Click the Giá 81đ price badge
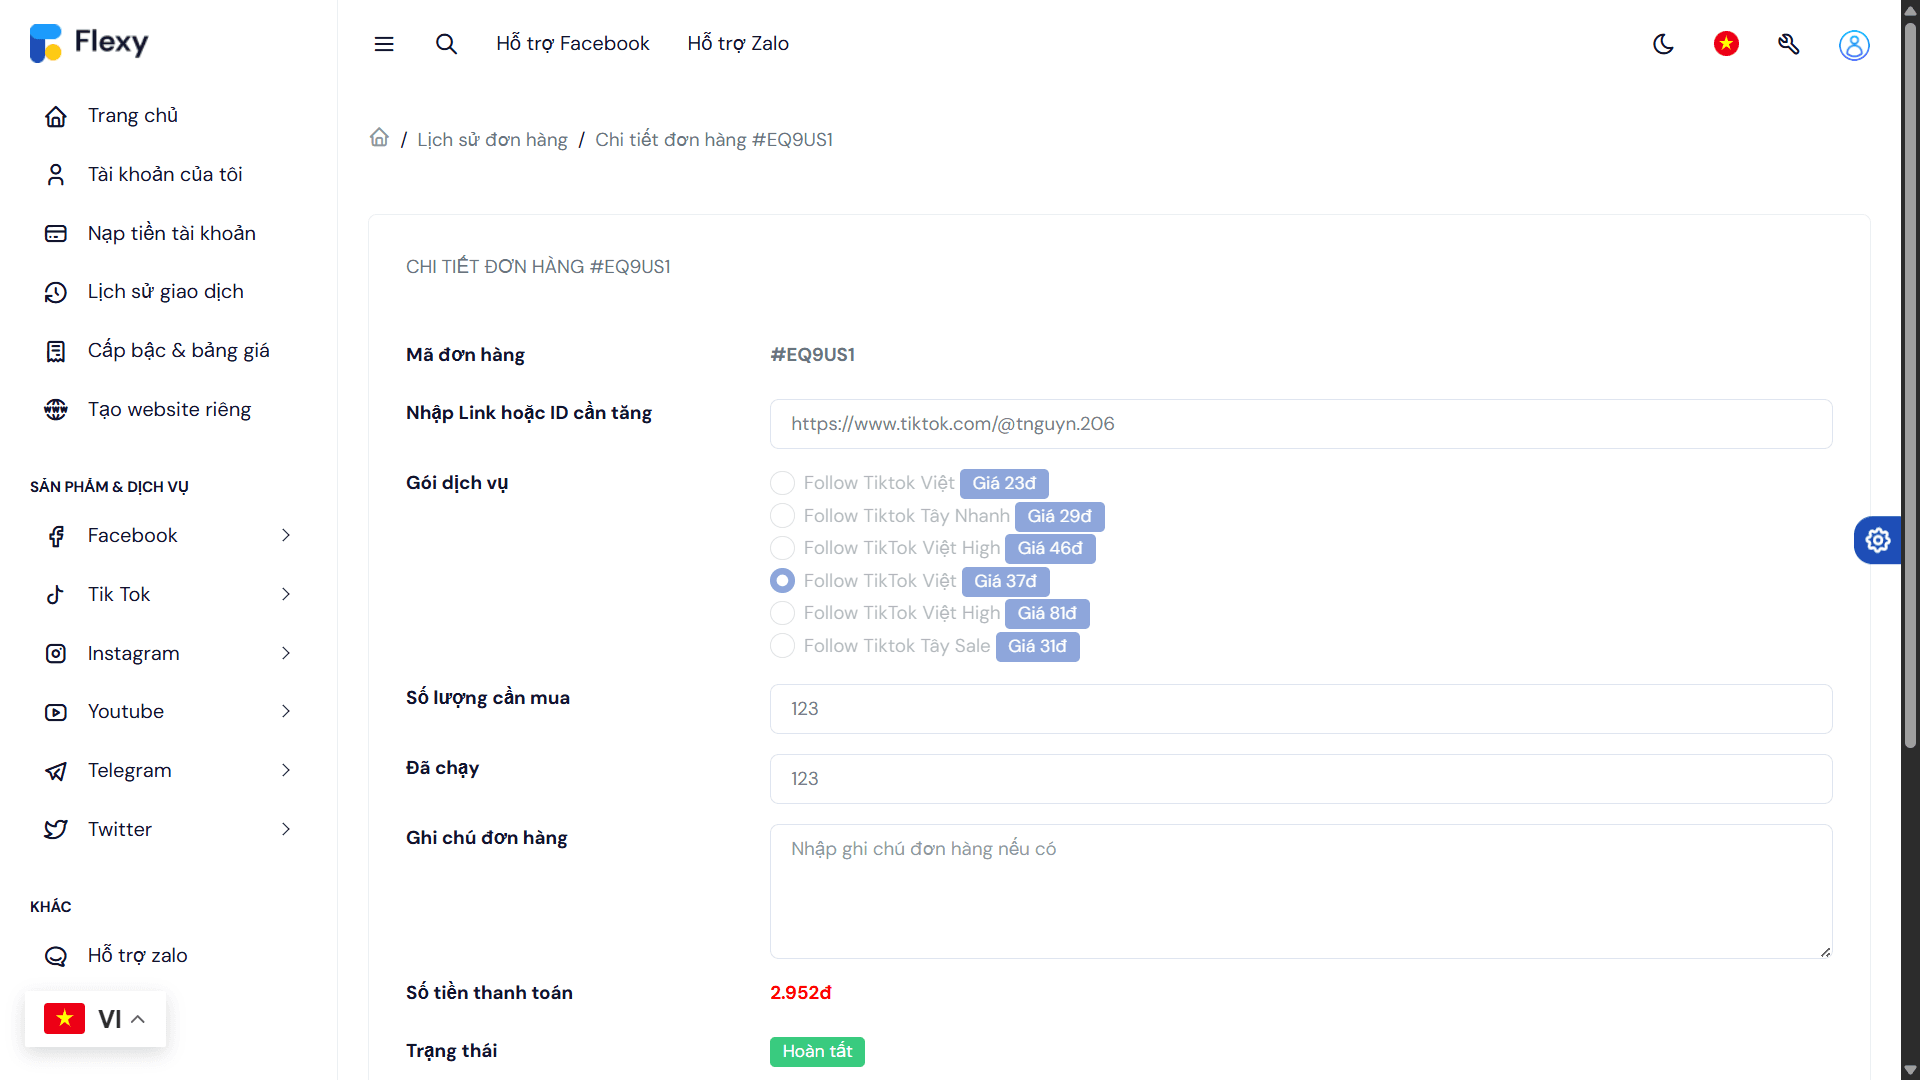This screenshot has height=1080, width=1920. tap(1047, 614)
